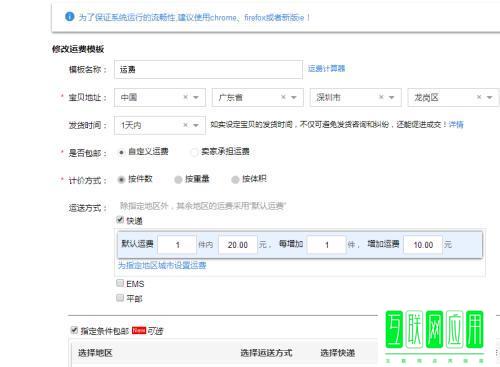Clear the 中国 country selection x icon

186,97
